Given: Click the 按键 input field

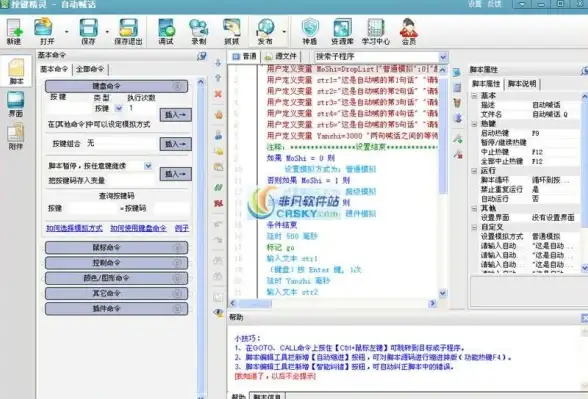Looking at the screenshot, I should click(x=69, y=108).
